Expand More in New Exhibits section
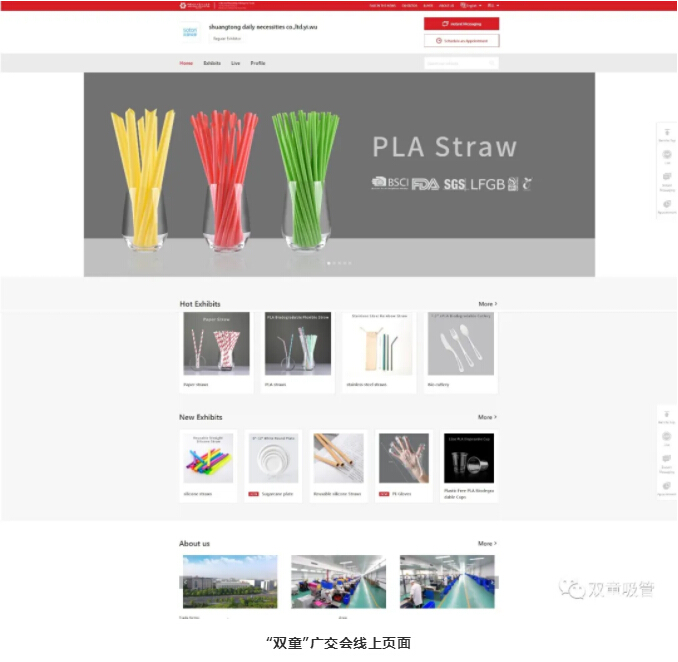Screen dimensions: 678x662 click(x=487, y=417)
